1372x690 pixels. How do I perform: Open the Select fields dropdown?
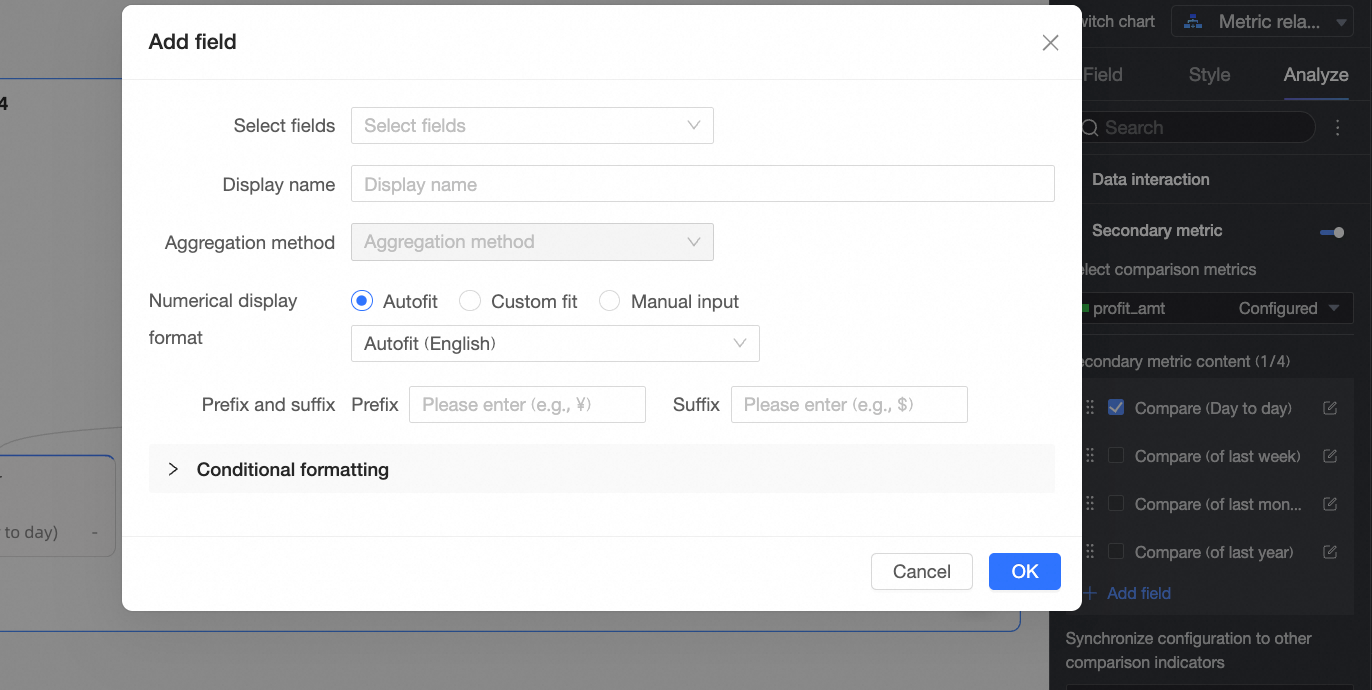pyautogui.click(x=532, y=126)
